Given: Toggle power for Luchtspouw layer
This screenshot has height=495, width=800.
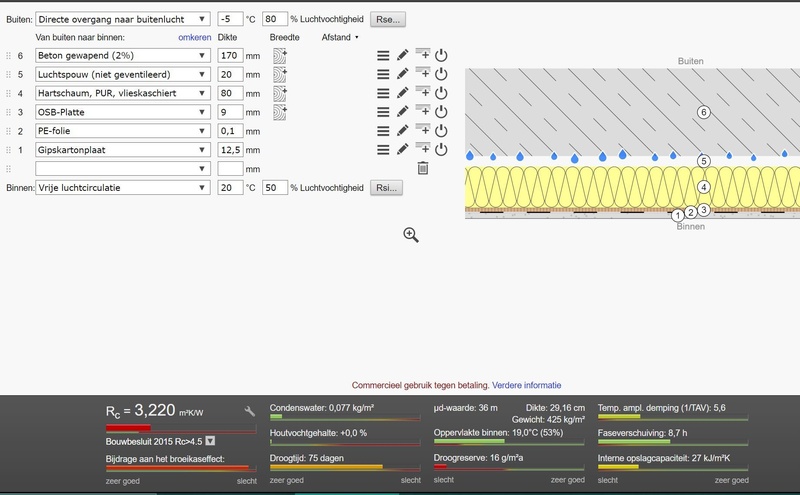Looking at the screenshot, I should click(441, 75).
